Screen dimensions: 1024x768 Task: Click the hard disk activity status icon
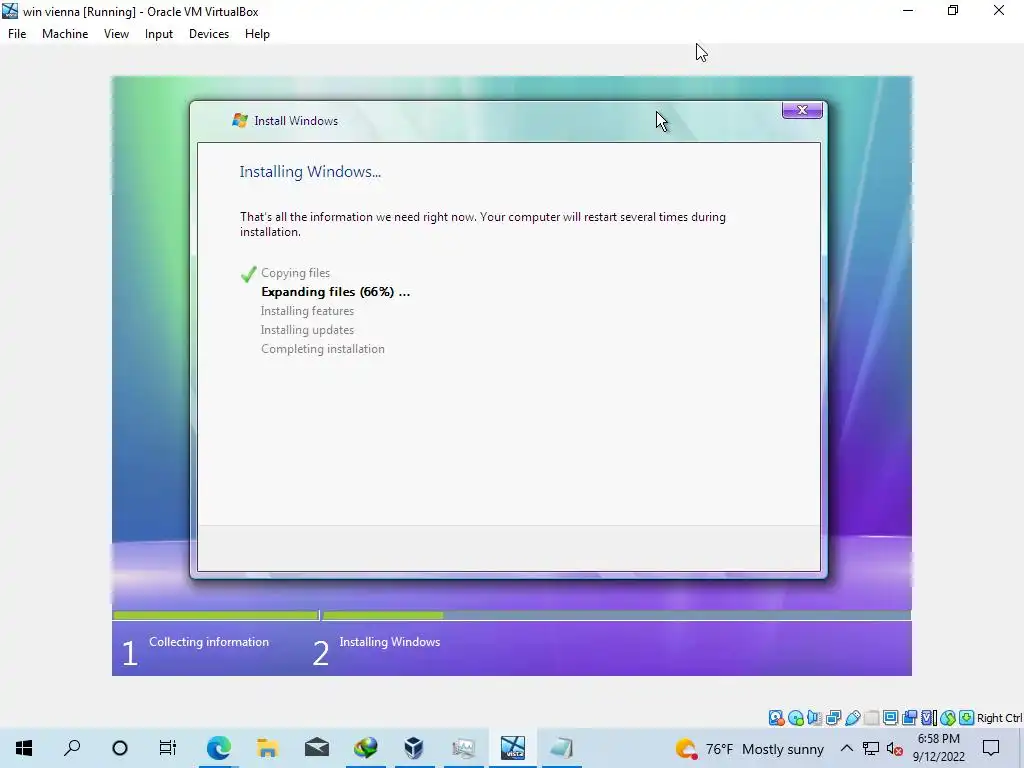[776, 718]
